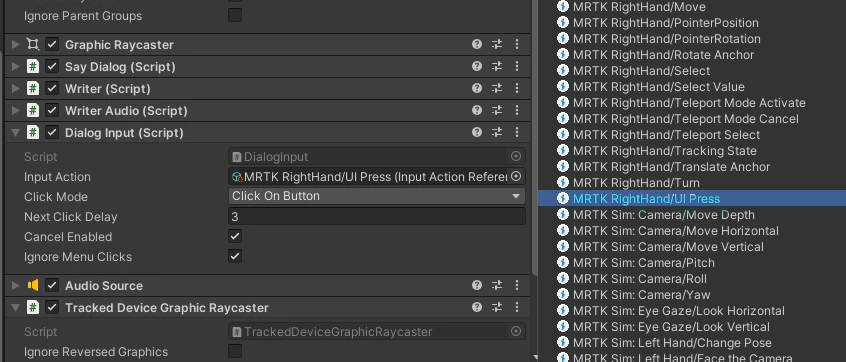This screenshot has height=362, width=846.
Task: Open help for Dialog Input script
Action: coord(476,132)
